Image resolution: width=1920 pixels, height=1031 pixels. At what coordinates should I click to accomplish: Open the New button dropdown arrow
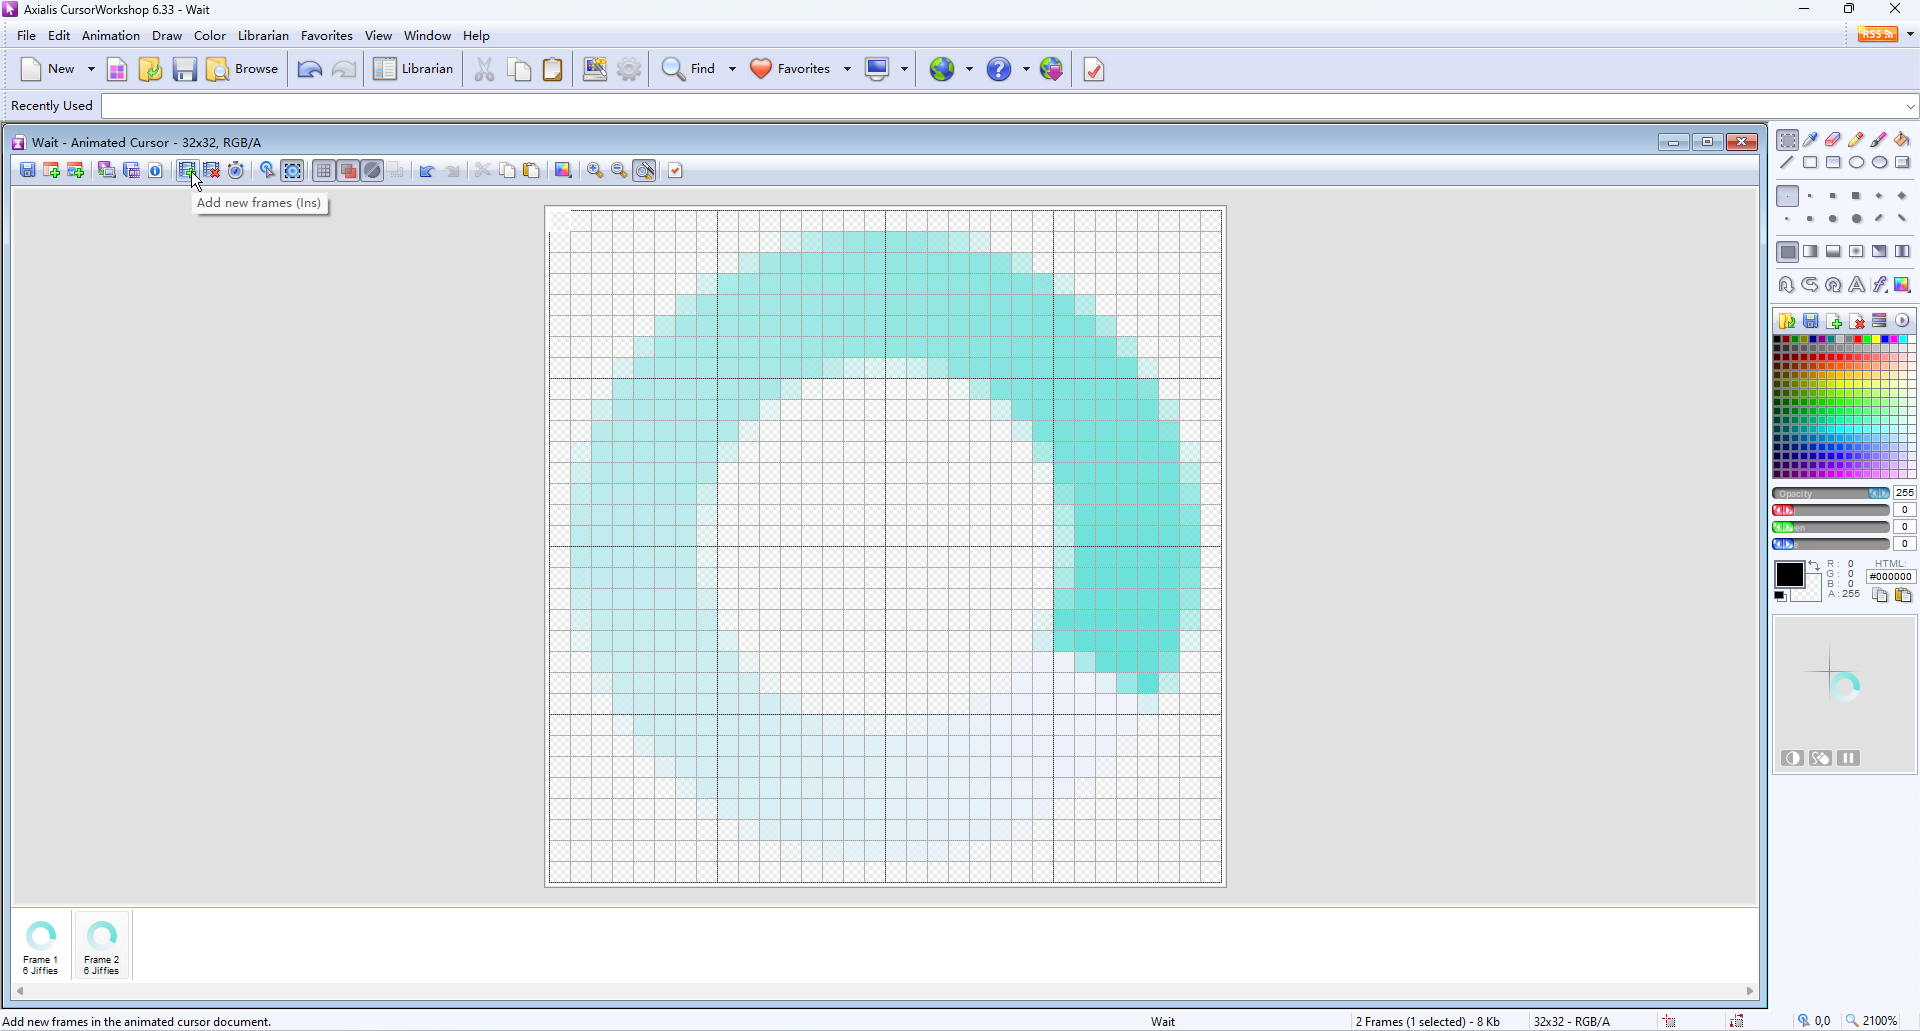[91, 69]
